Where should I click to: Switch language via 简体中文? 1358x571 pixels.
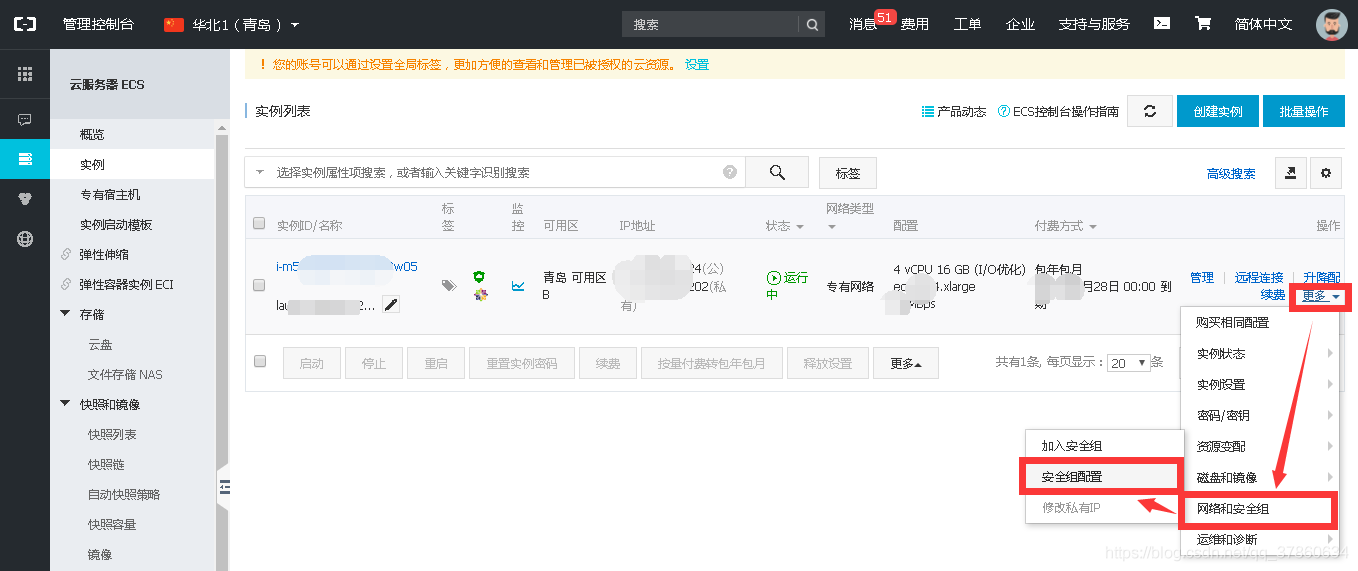(x=1263, y=24)
